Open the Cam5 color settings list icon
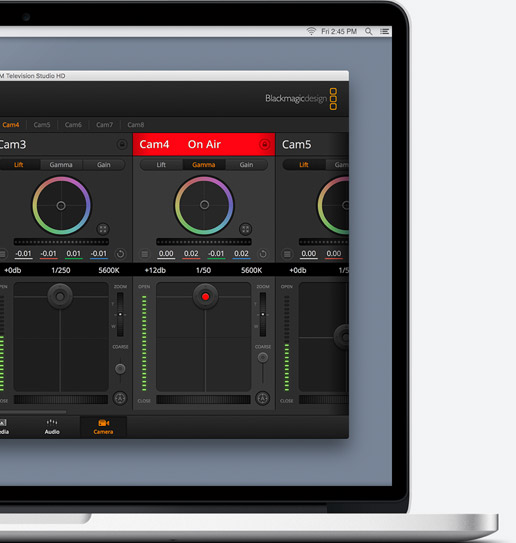Image resolution: width=516 pixels, height=543 pixels. [x=287, y=254]
